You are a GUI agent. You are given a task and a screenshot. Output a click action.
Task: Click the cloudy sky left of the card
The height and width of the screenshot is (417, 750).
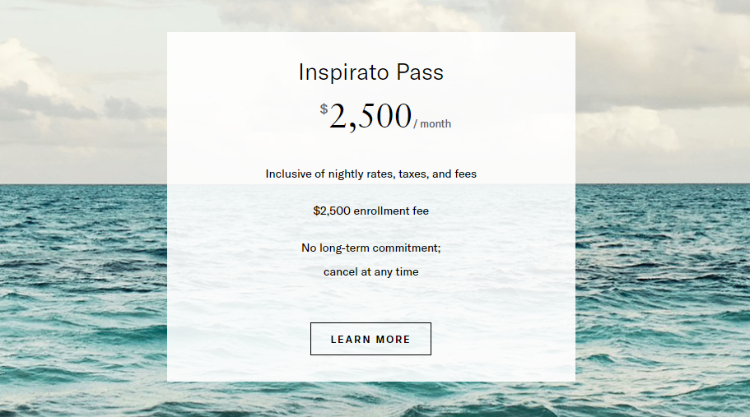point(80,90)
